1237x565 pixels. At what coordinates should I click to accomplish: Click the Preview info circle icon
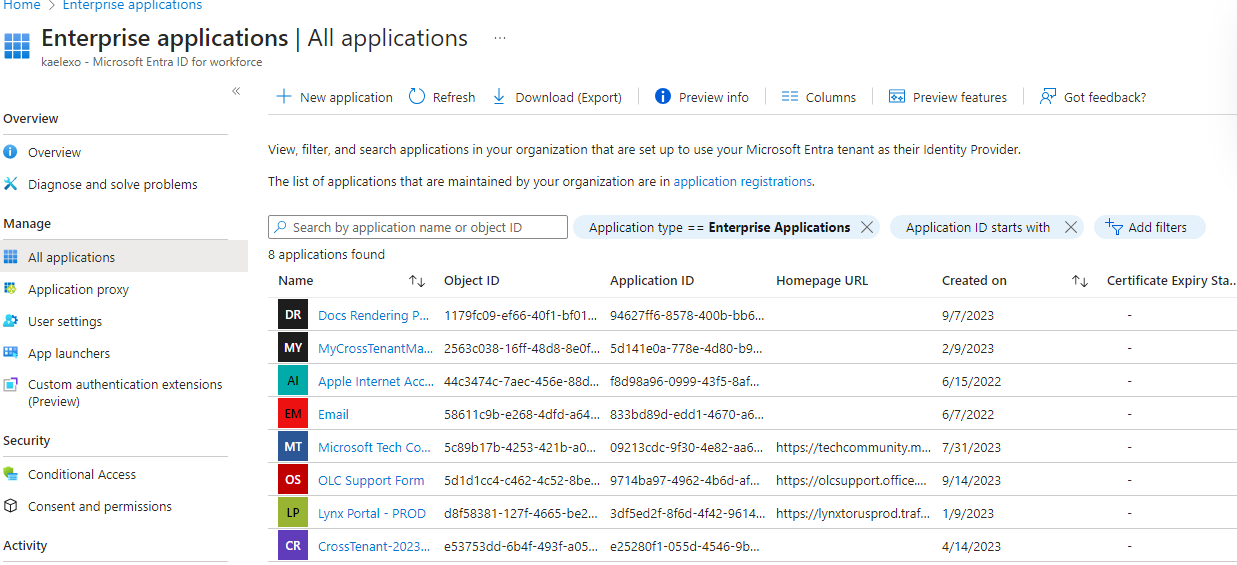[662, 97]
